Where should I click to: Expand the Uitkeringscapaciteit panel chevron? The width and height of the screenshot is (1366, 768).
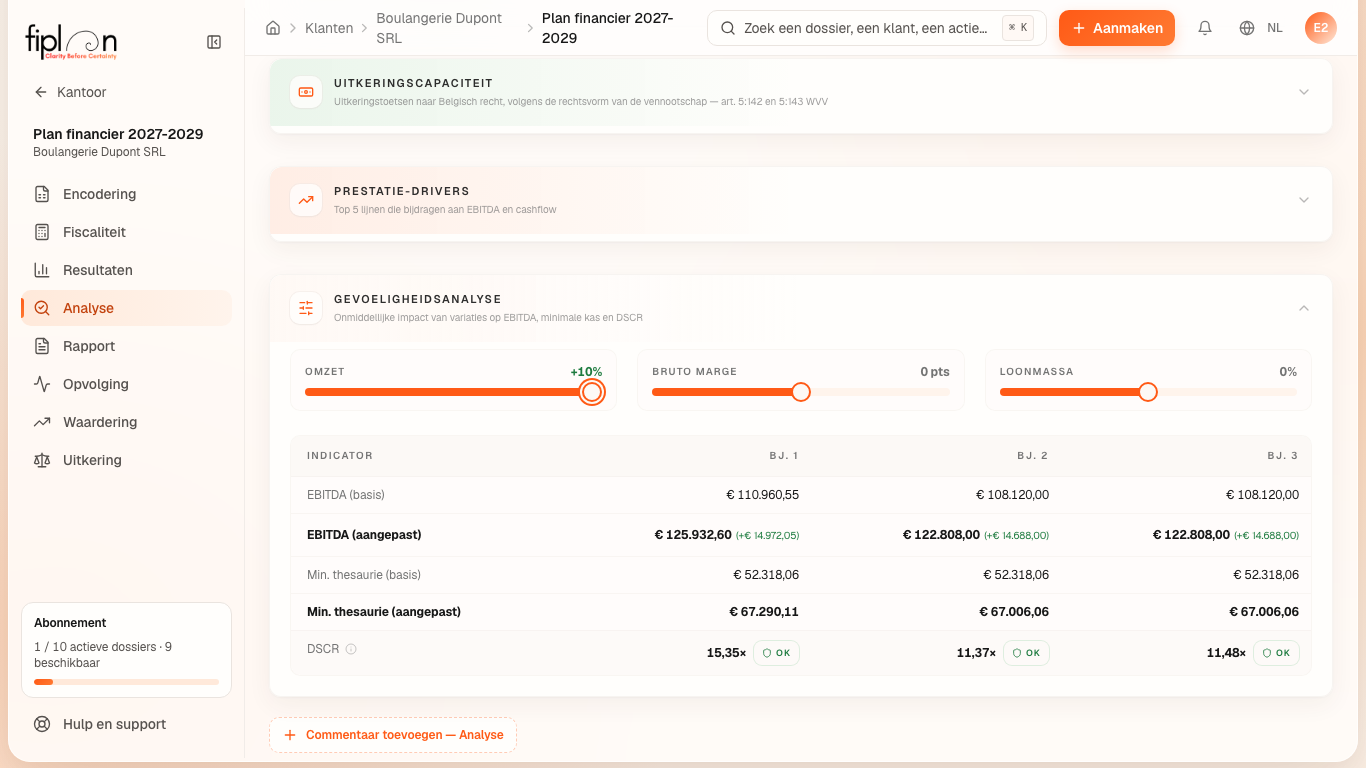point(1304,92)
